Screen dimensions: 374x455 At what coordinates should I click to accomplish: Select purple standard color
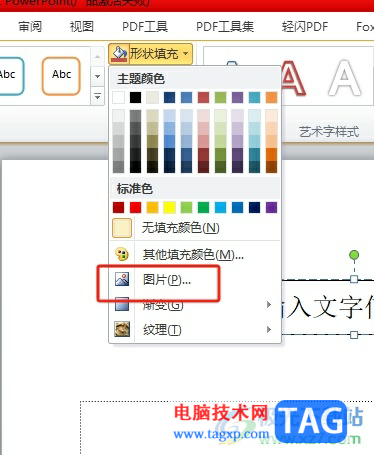(271, 207)
